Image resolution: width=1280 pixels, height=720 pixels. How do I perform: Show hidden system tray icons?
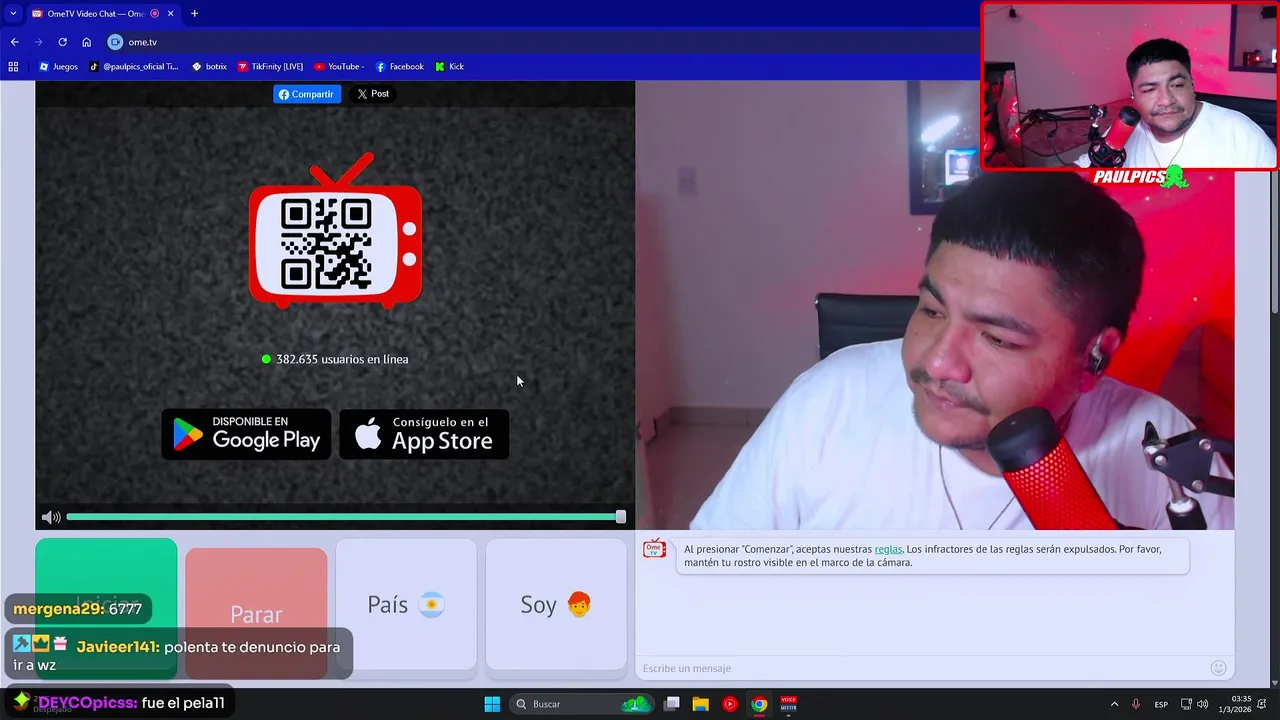pos(1114,704)
